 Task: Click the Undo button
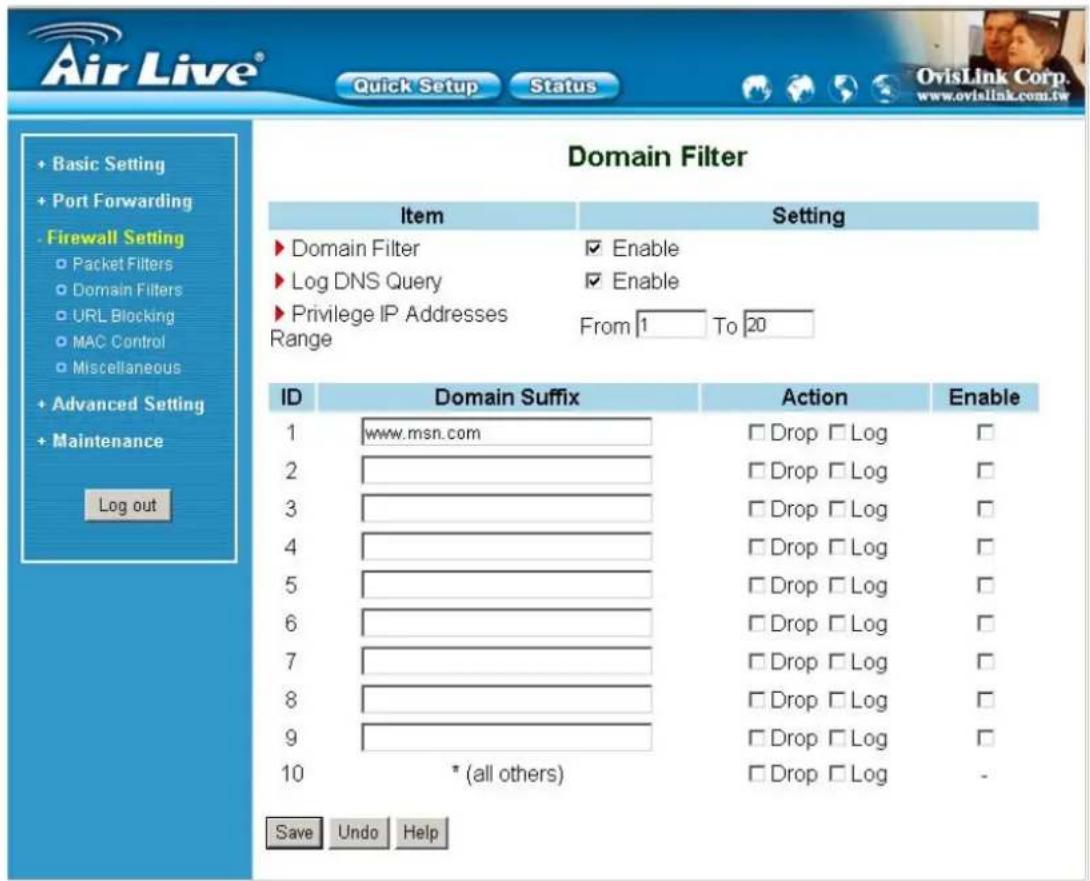[x=358, y=832]
